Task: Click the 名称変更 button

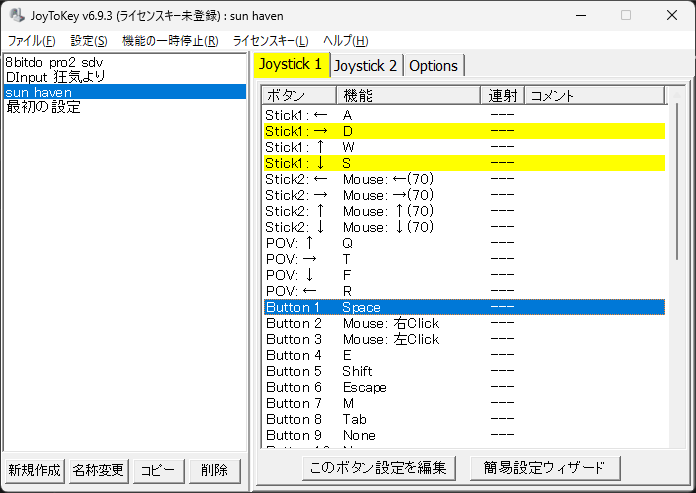Action: 98,470
